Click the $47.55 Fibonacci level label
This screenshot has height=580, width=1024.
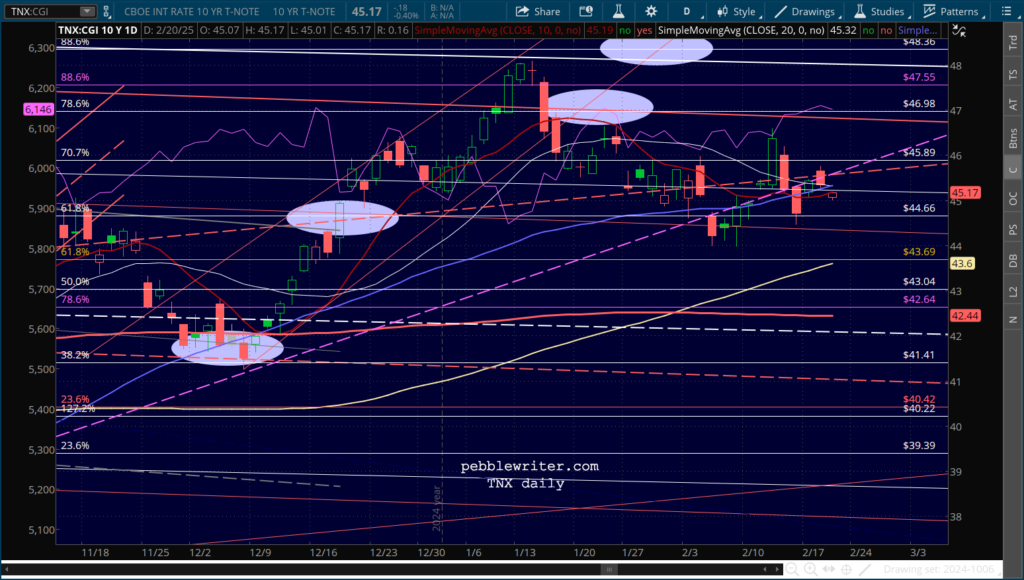919,77
